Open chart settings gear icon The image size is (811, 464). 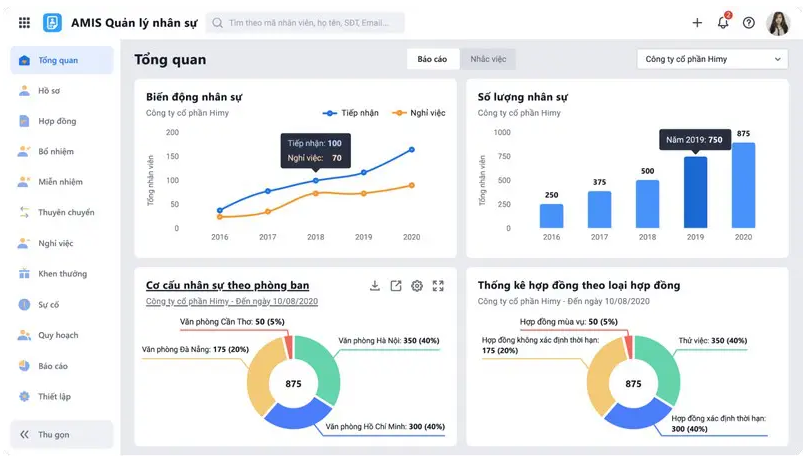(417, 286)
